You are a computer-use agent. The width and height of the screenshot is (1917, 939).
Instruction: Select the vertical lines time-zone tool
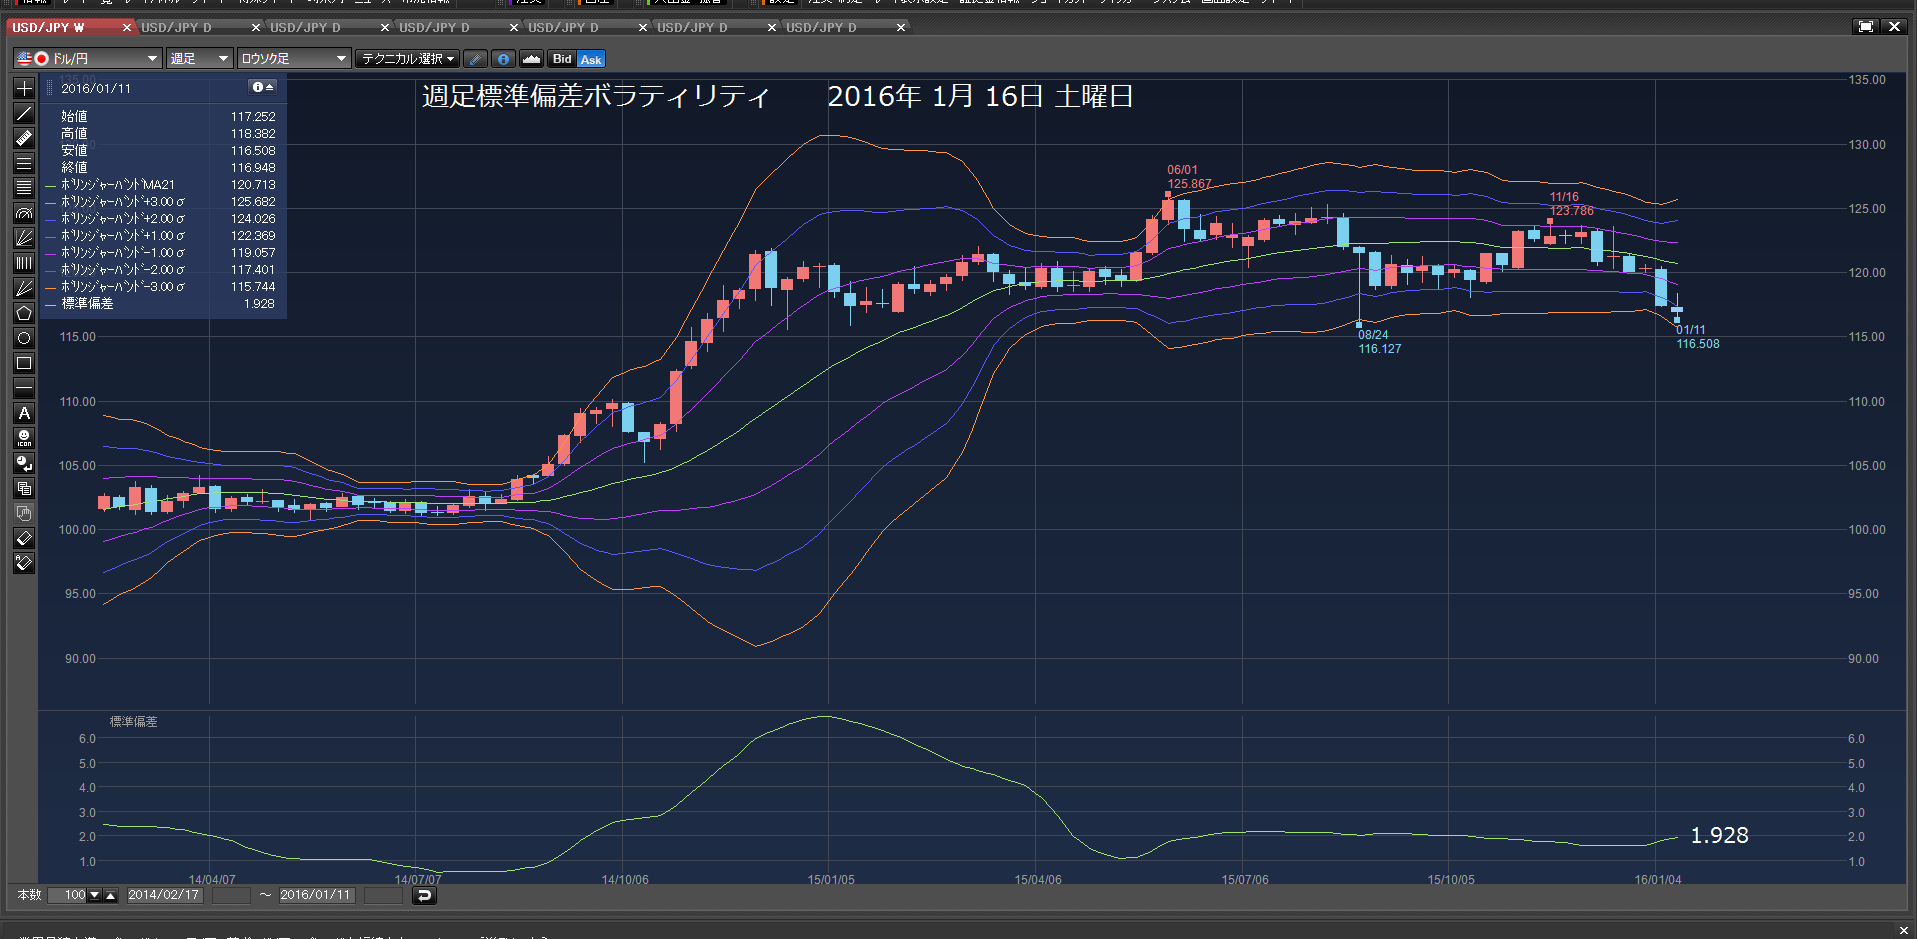[x=24, y=263]
